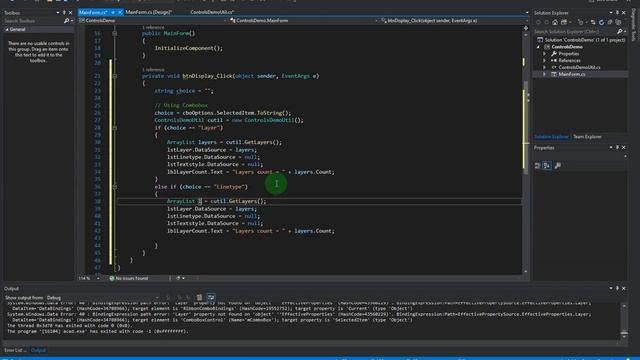Click Property Pages wrench icon in Properties panel

coord(558,165)
